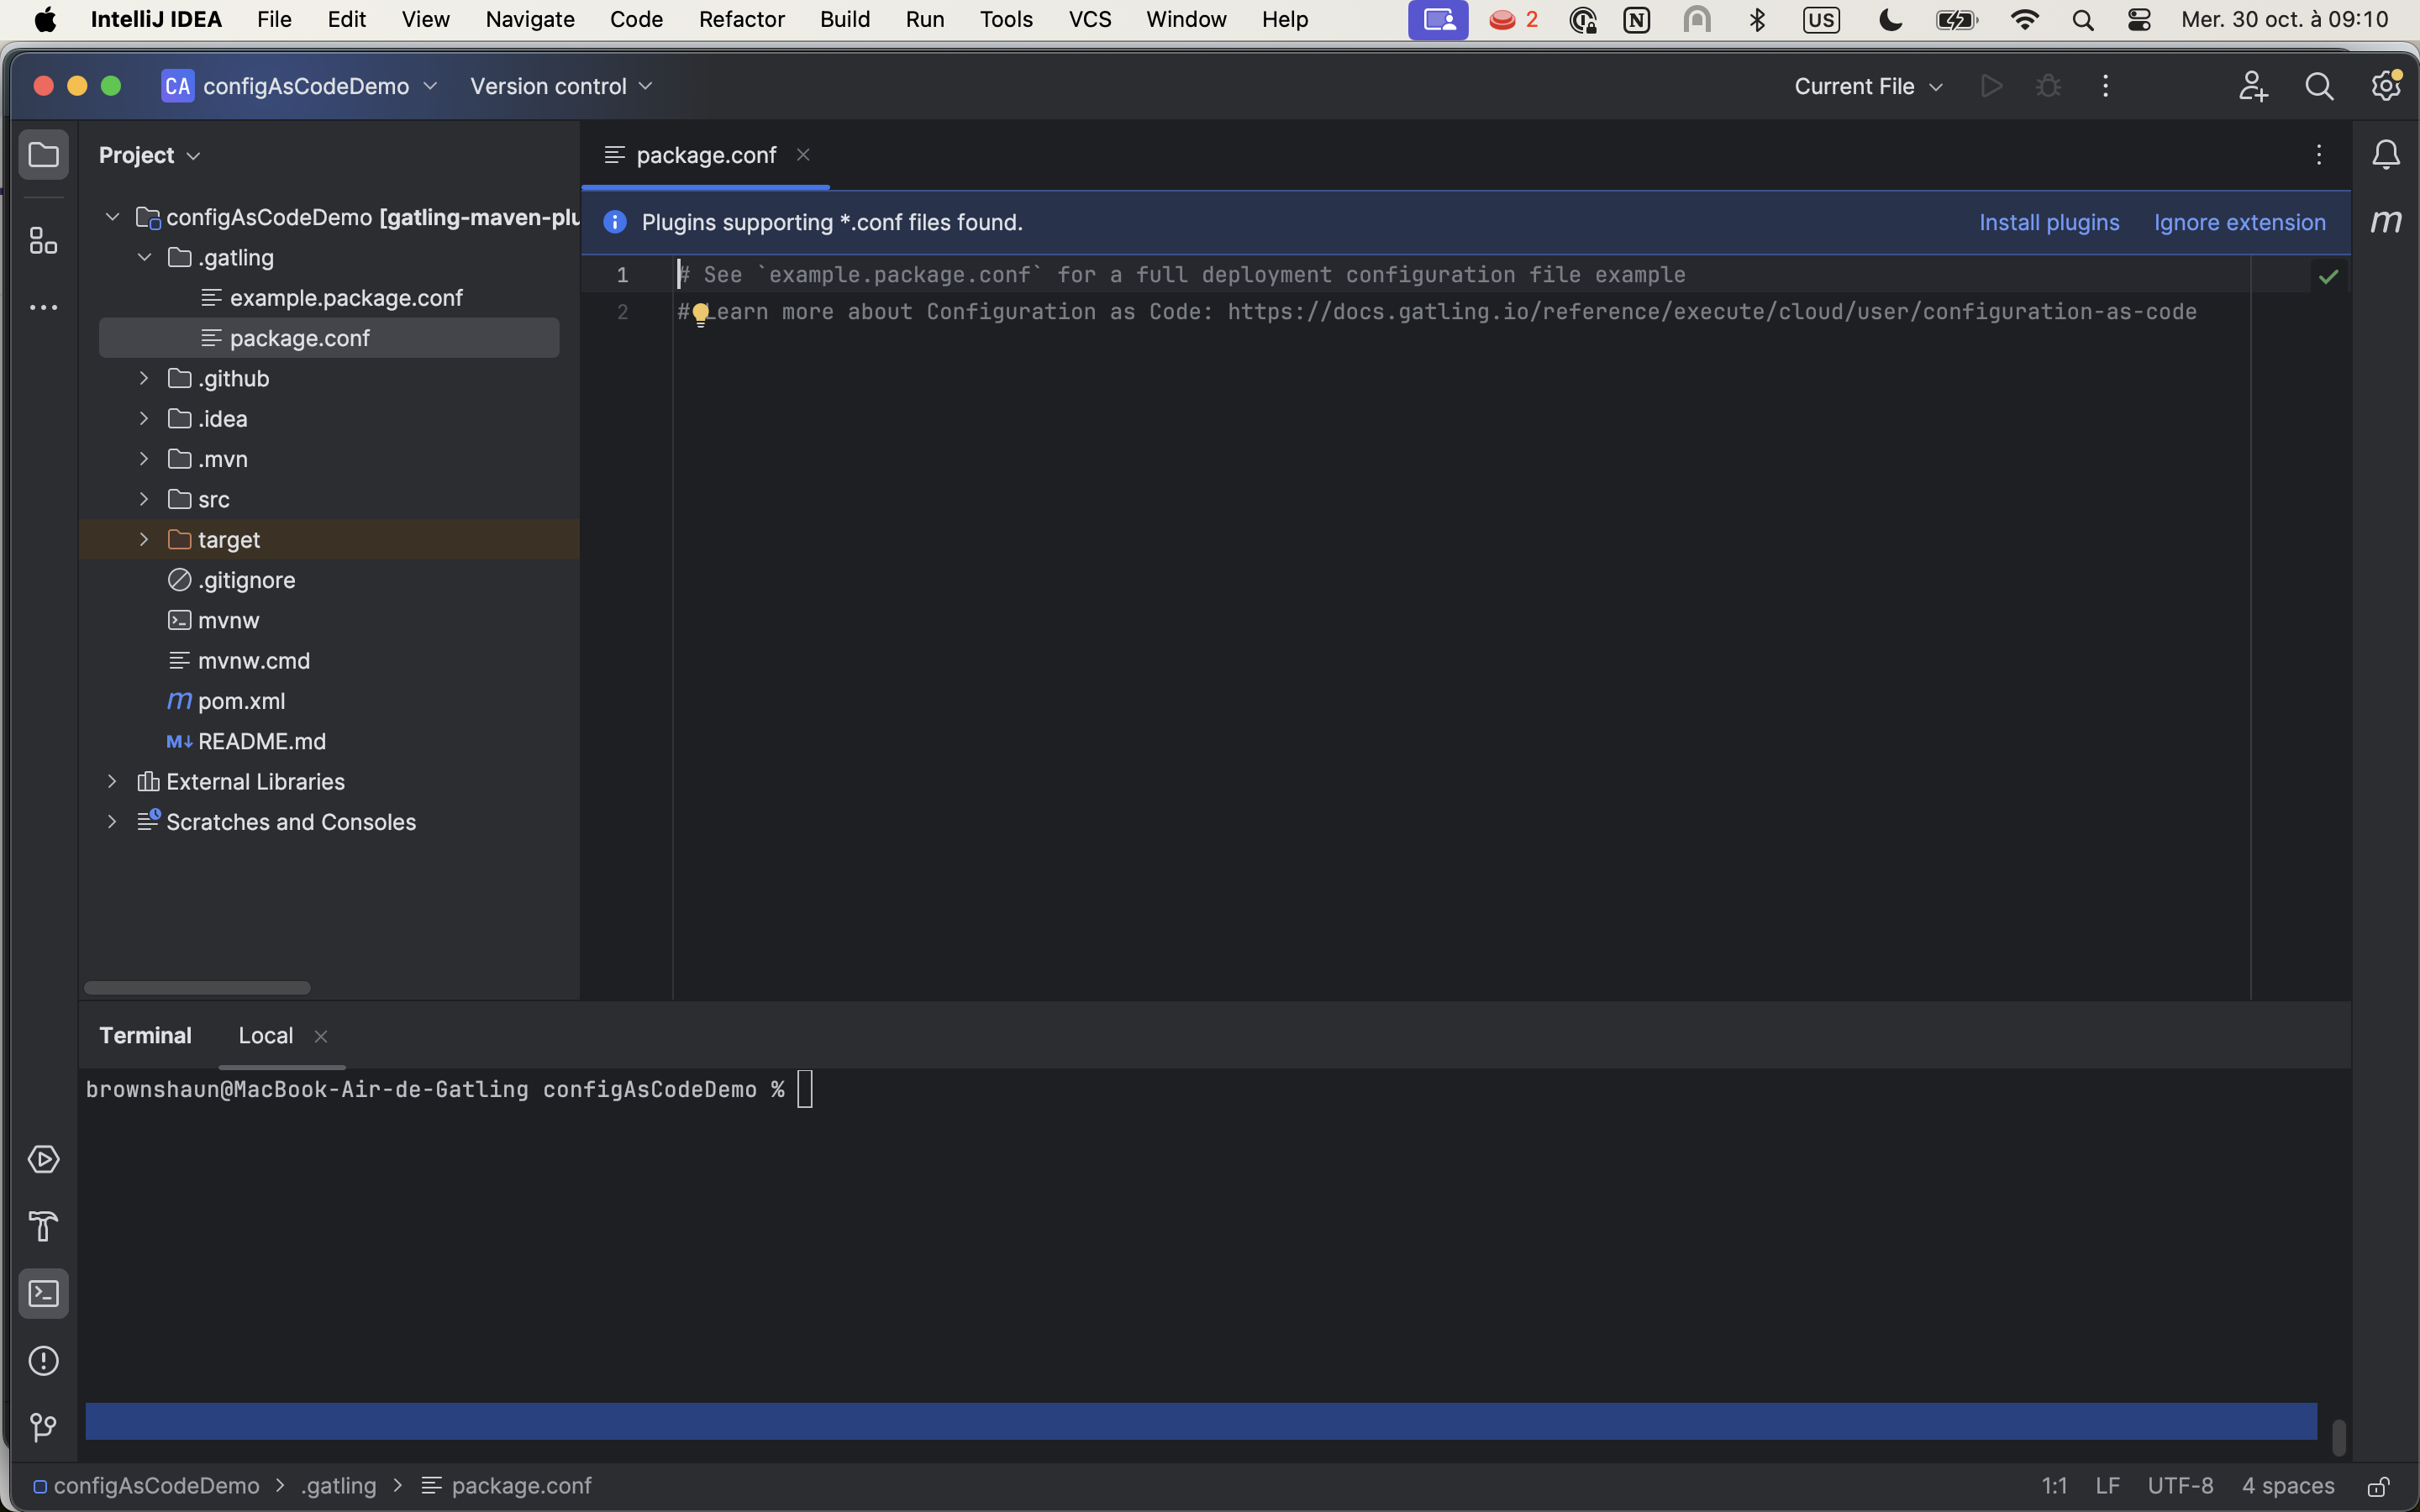2420x1512 pixels.
Task: Open the Build menu
Action: 845,20
